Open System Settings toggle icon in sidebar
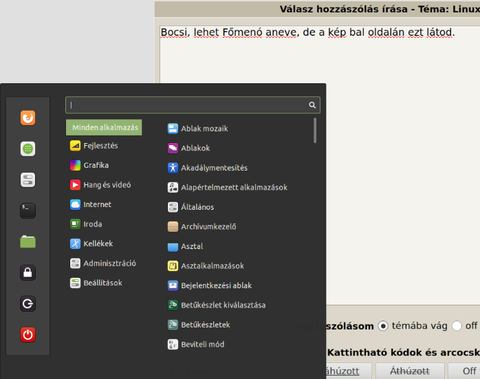The image size is (480, 379). 28,180
